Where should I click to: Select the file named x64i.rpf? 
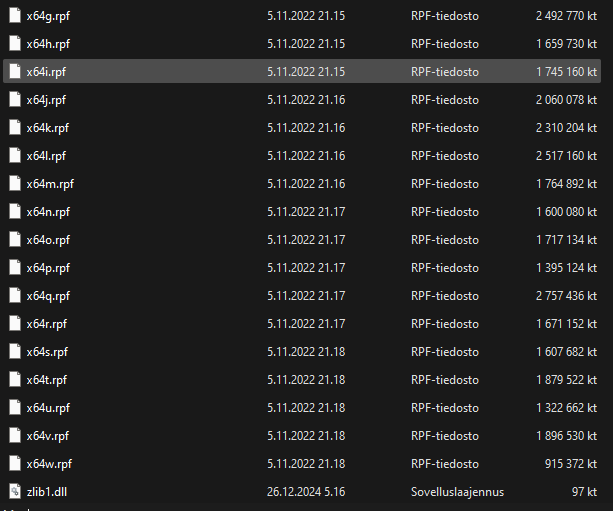coord(47,72)
